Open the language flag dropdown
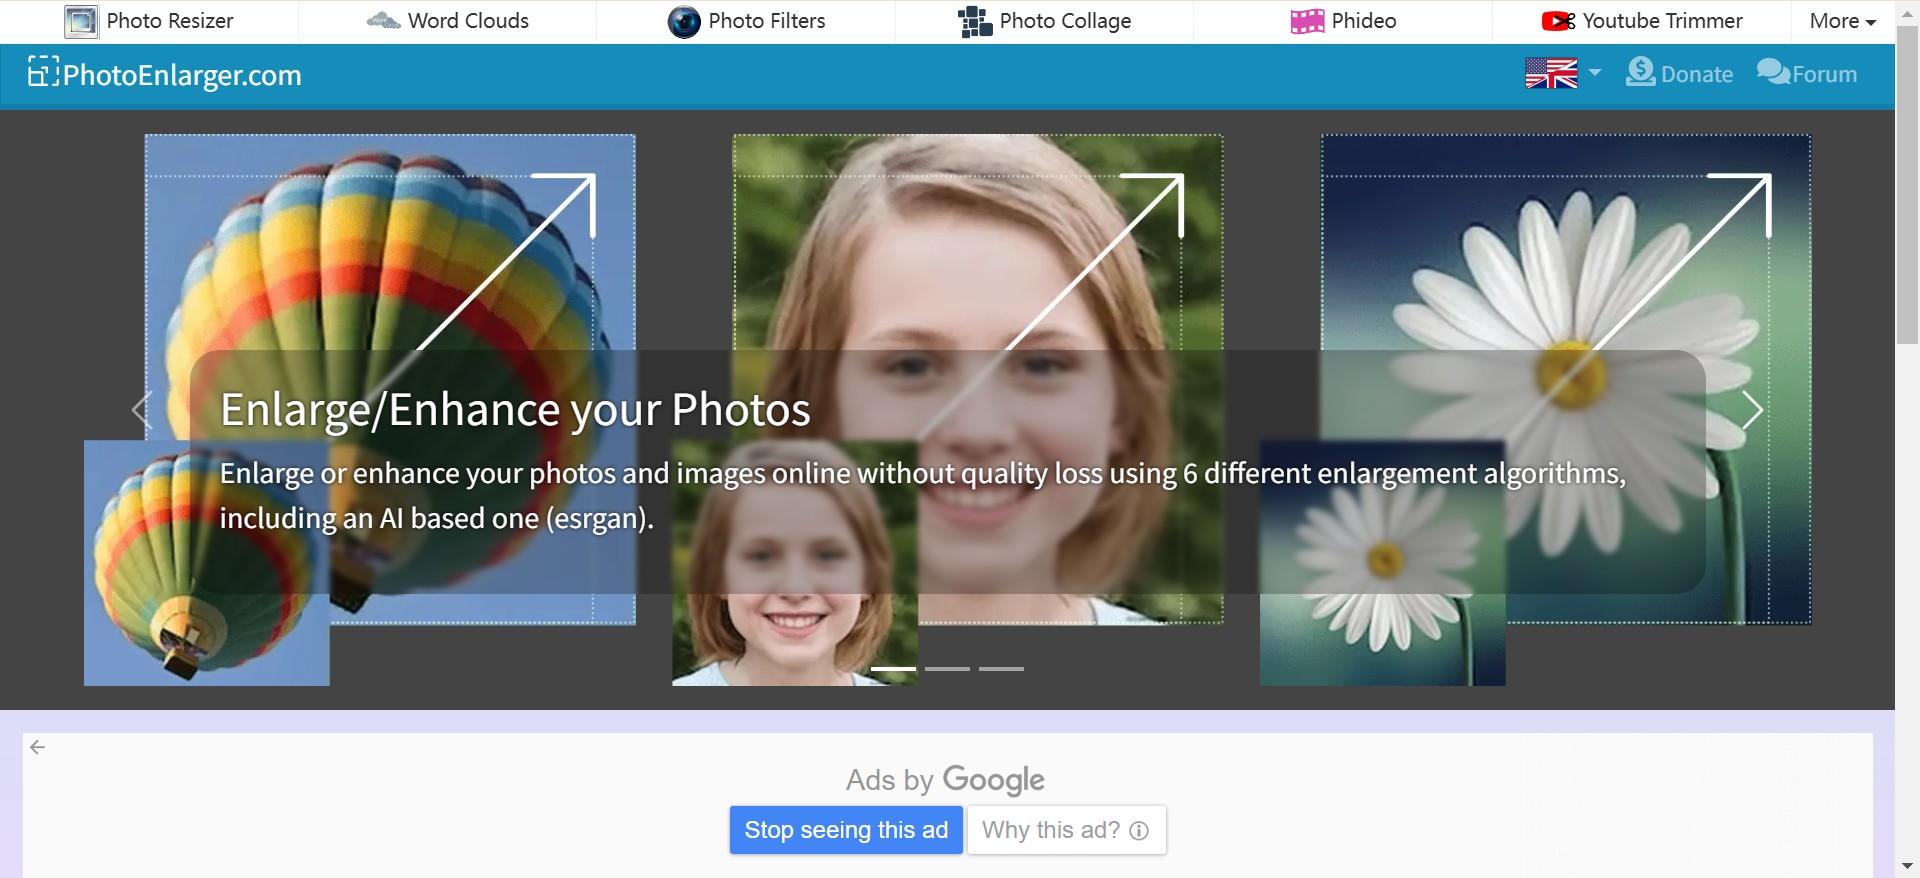This screenshot has height=878, width=1920. (x=1562, y=73)
